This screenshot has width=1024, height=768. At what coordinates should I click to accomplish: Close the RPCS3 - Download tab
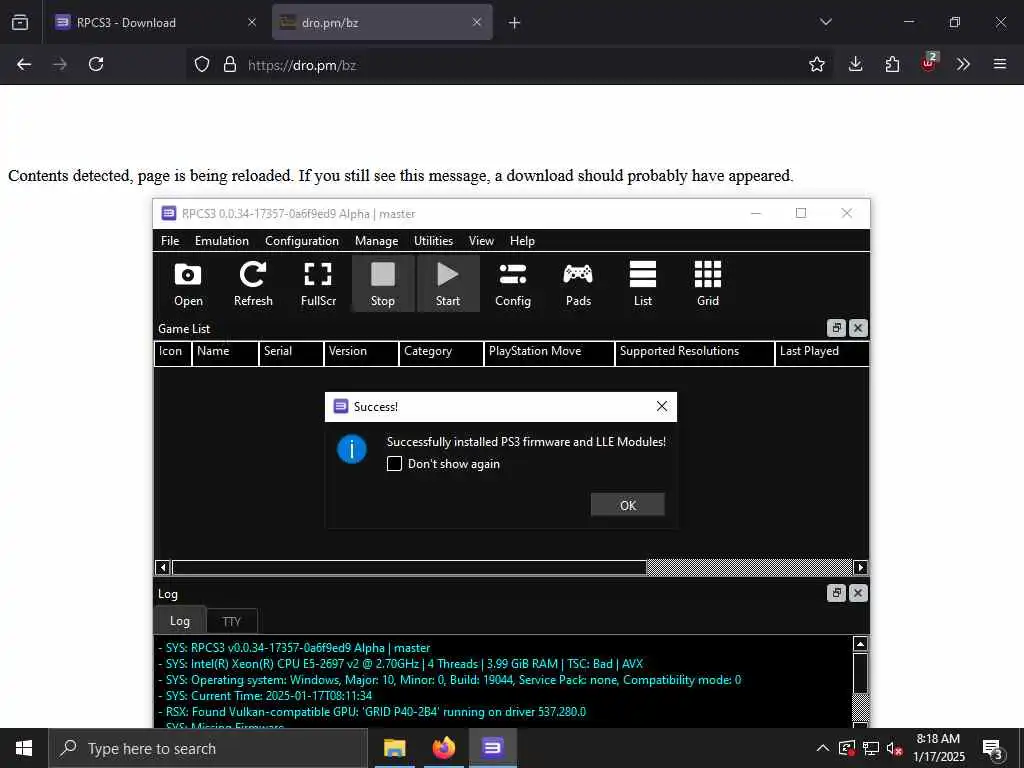pos(251,22)
